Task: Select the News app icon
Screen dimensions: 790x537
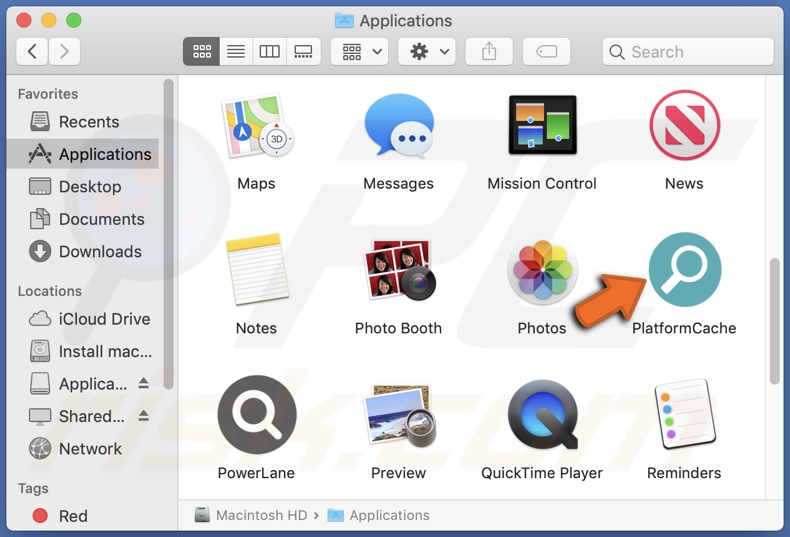Action: [x=684, y=125]
